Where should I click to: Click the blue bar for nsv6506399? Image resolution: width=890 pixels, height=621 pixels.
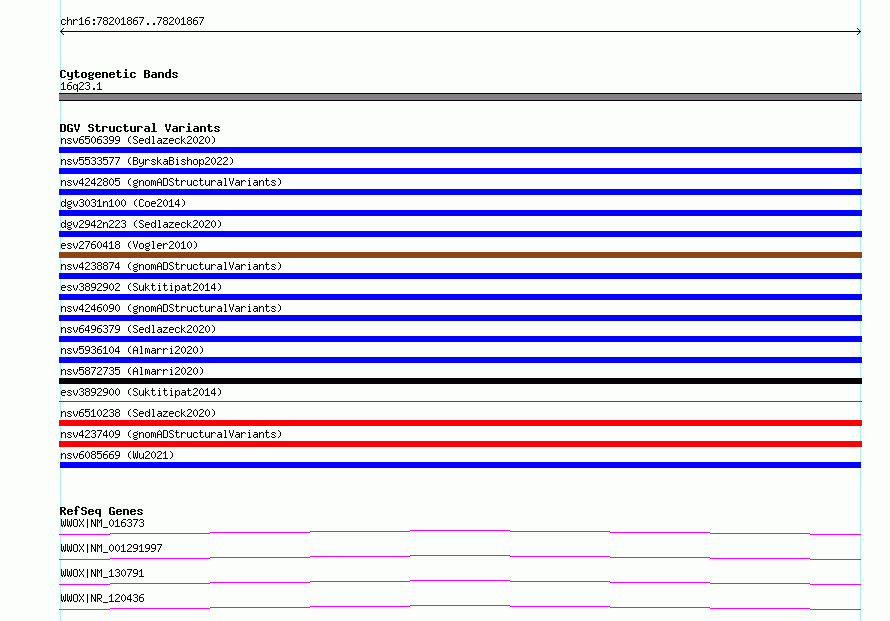click(460, 150)
